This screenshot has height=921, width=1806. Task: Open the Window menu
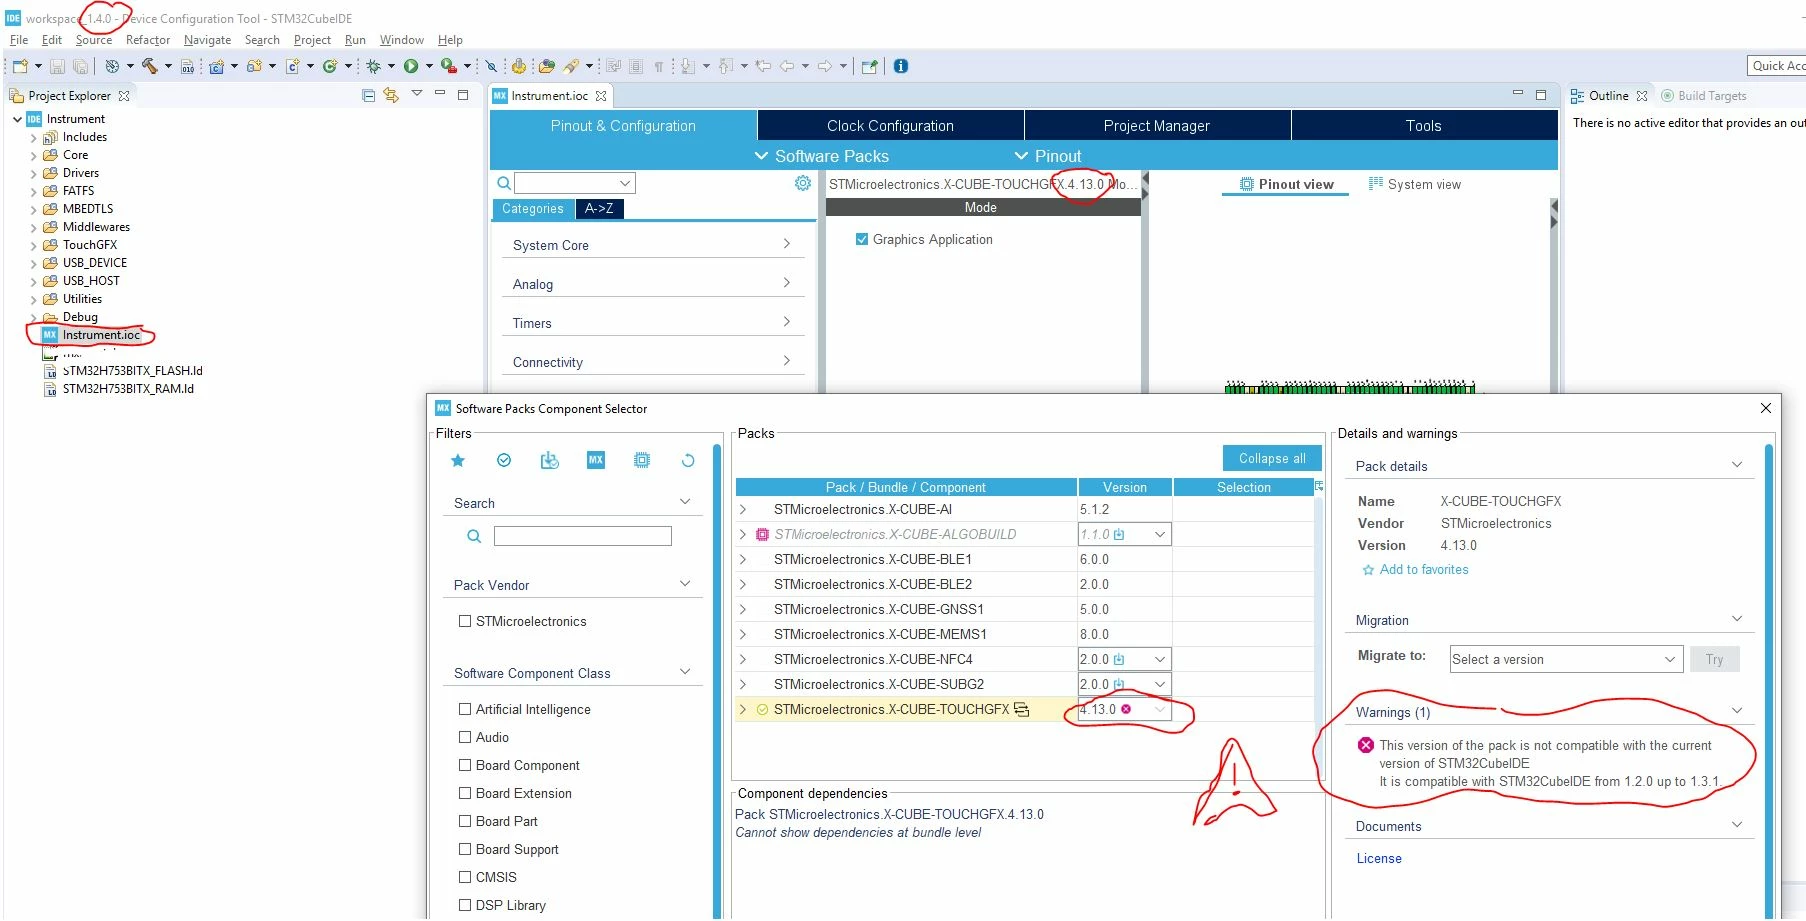[401, 40]
